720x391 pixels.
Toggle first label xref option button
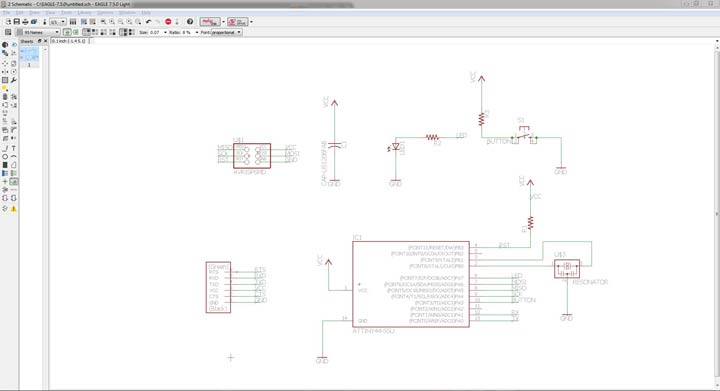click(67, 32)
